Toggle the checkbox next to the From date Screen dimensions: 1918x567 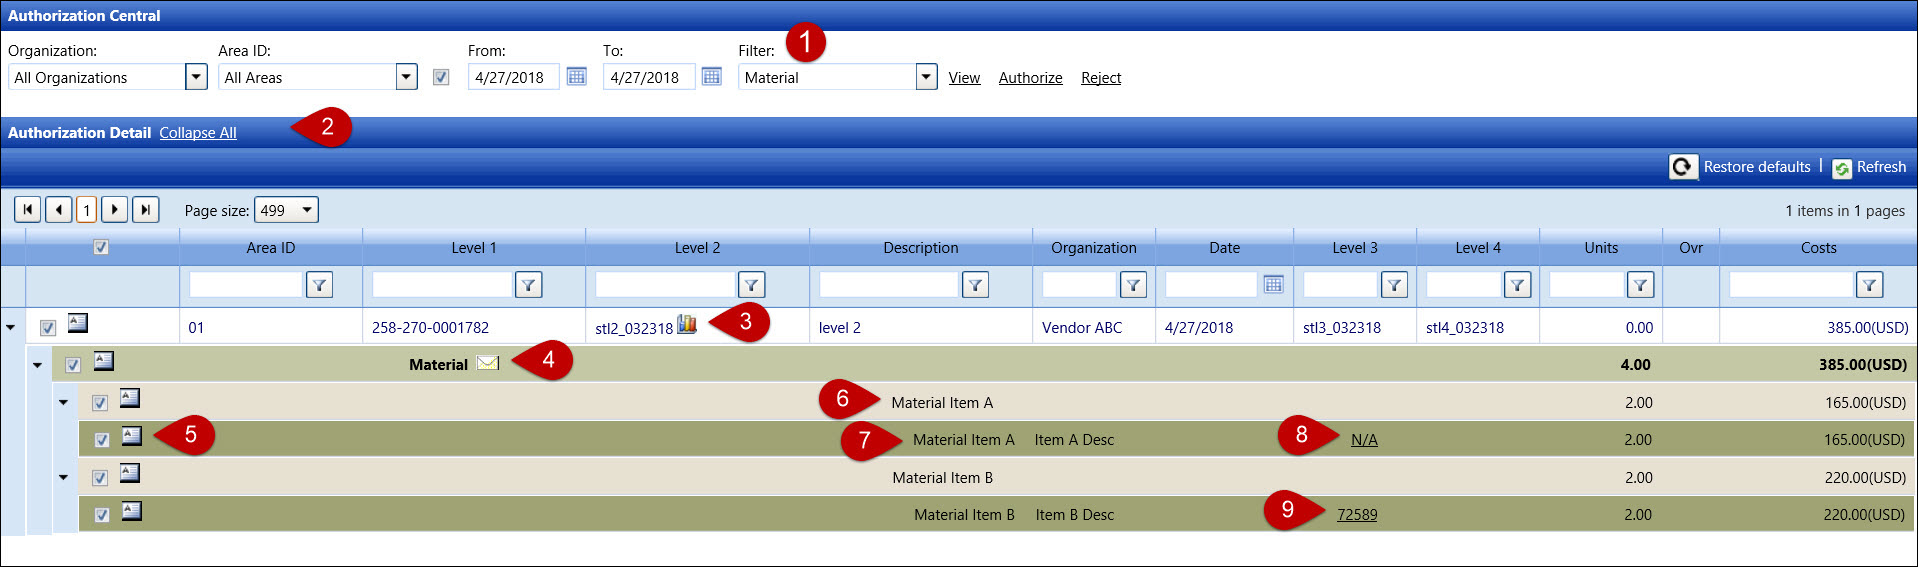click(x=441, y=77)
